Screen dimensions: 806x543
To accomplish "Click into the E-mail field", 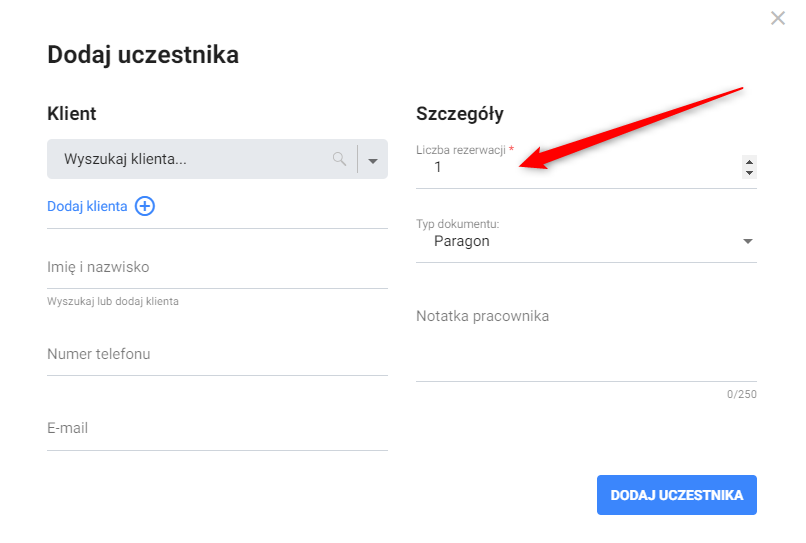I will 216,429.
